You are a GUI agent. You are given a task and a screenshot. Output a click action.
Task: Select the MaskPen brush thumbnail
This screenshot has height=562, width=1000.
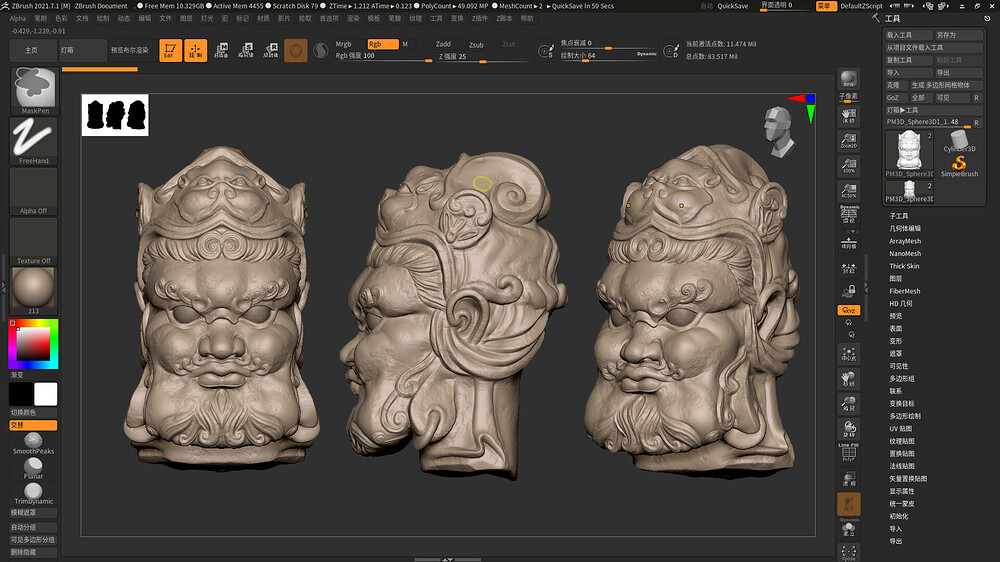pos(34,90)
